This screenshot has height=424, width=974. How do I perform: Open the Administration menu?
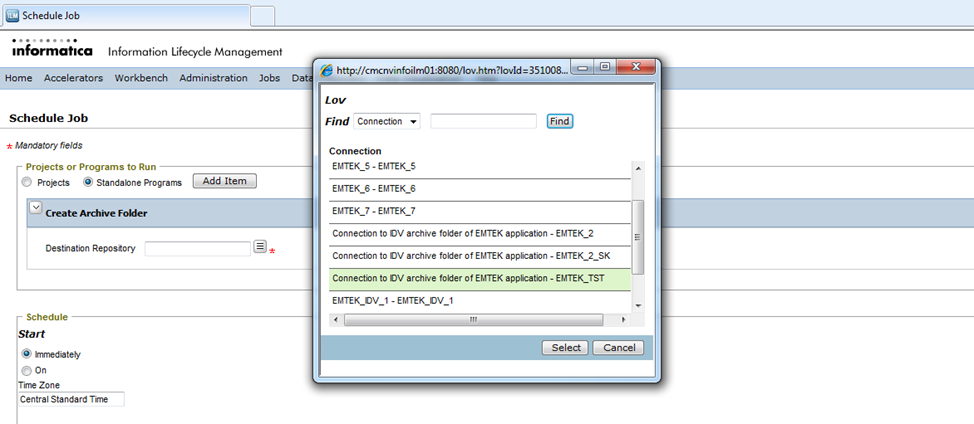213,78
